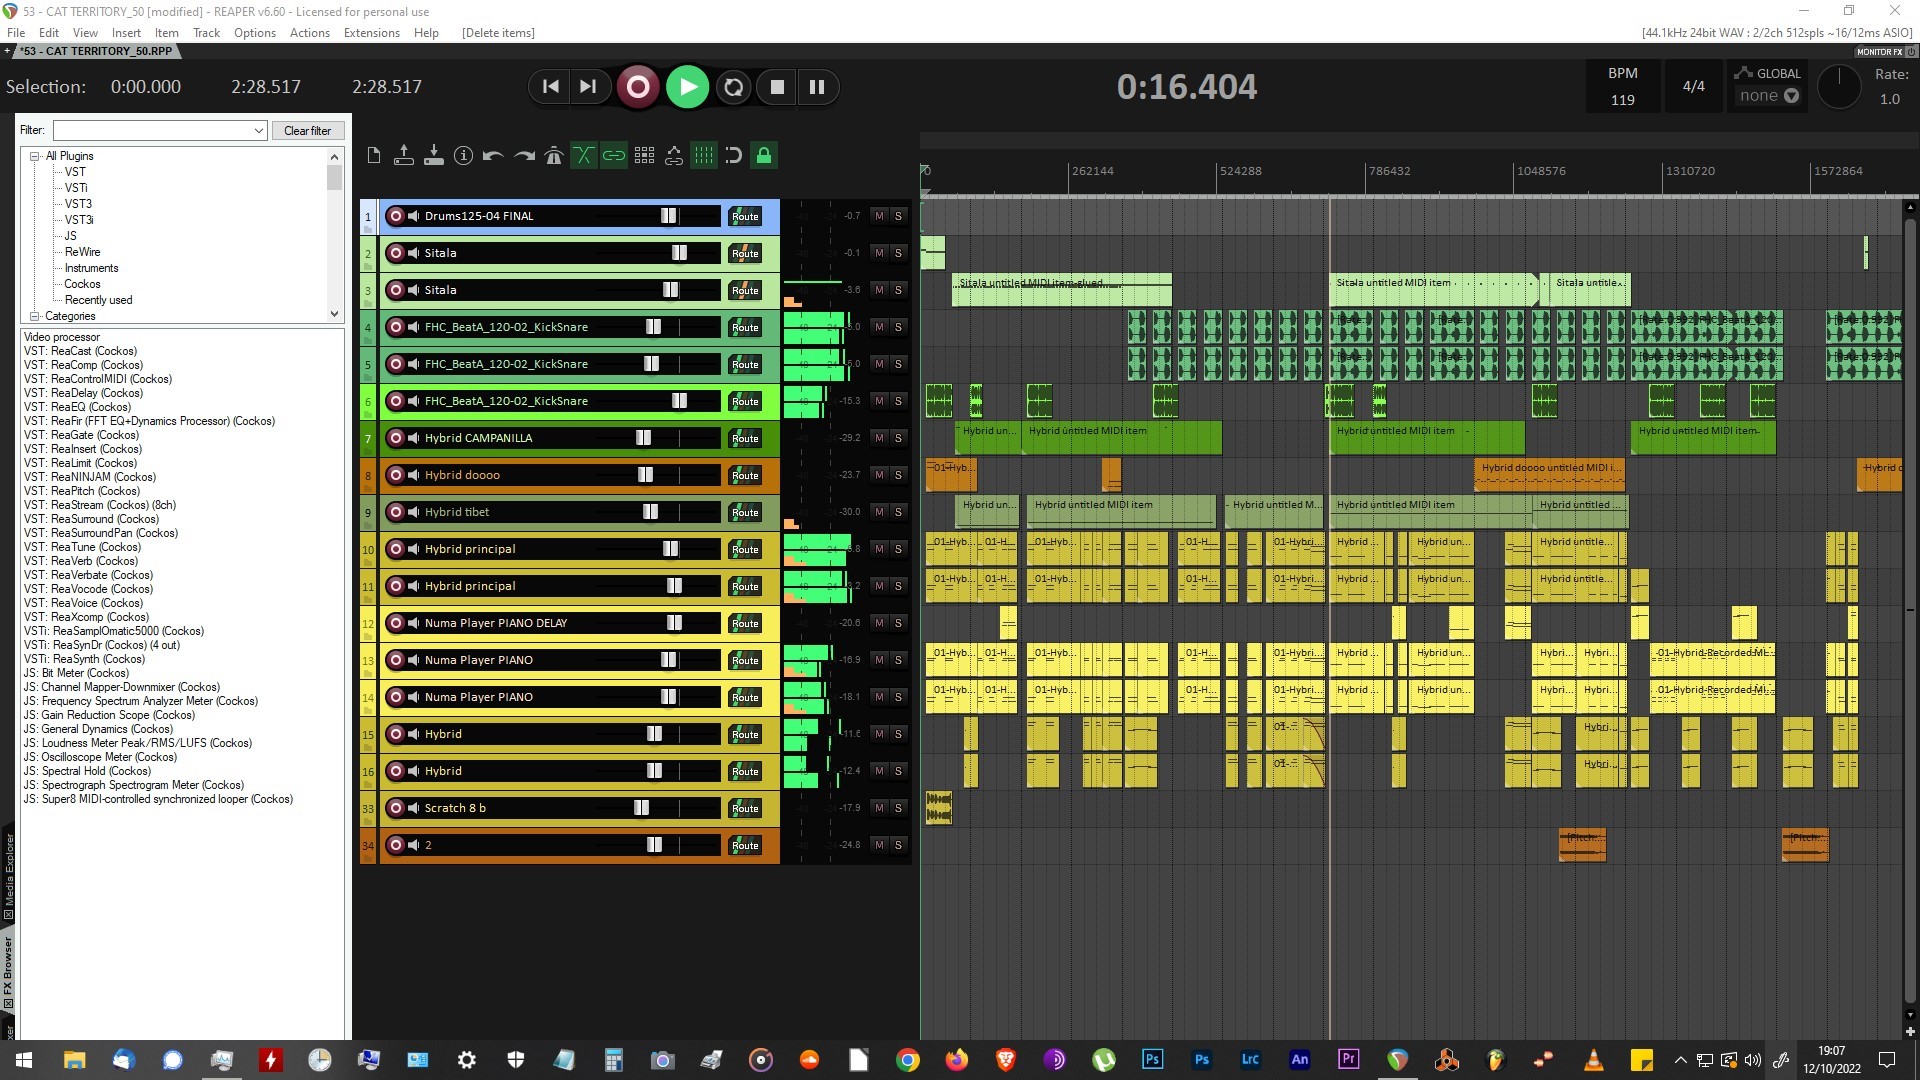This screenshot has height=1080, width=1920.
Task: Adjust the playback Rate knob
Action: (x=1838, y=88)
